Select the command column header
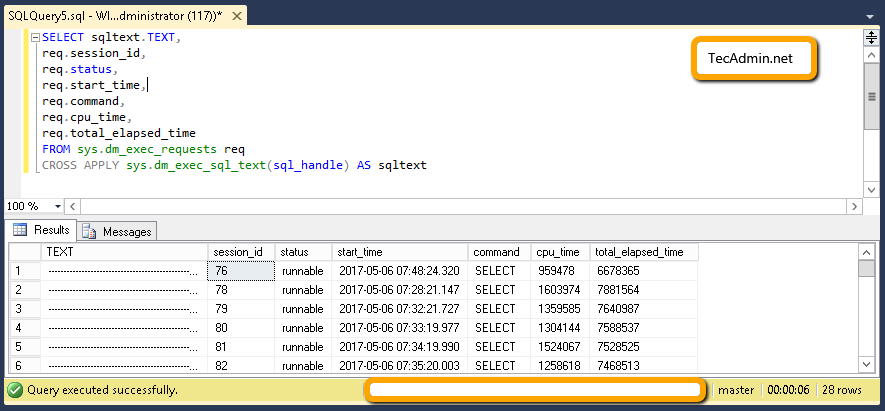The width and height of the screenshot is (885, 411). pyautogui.click(x=500, y=252)
